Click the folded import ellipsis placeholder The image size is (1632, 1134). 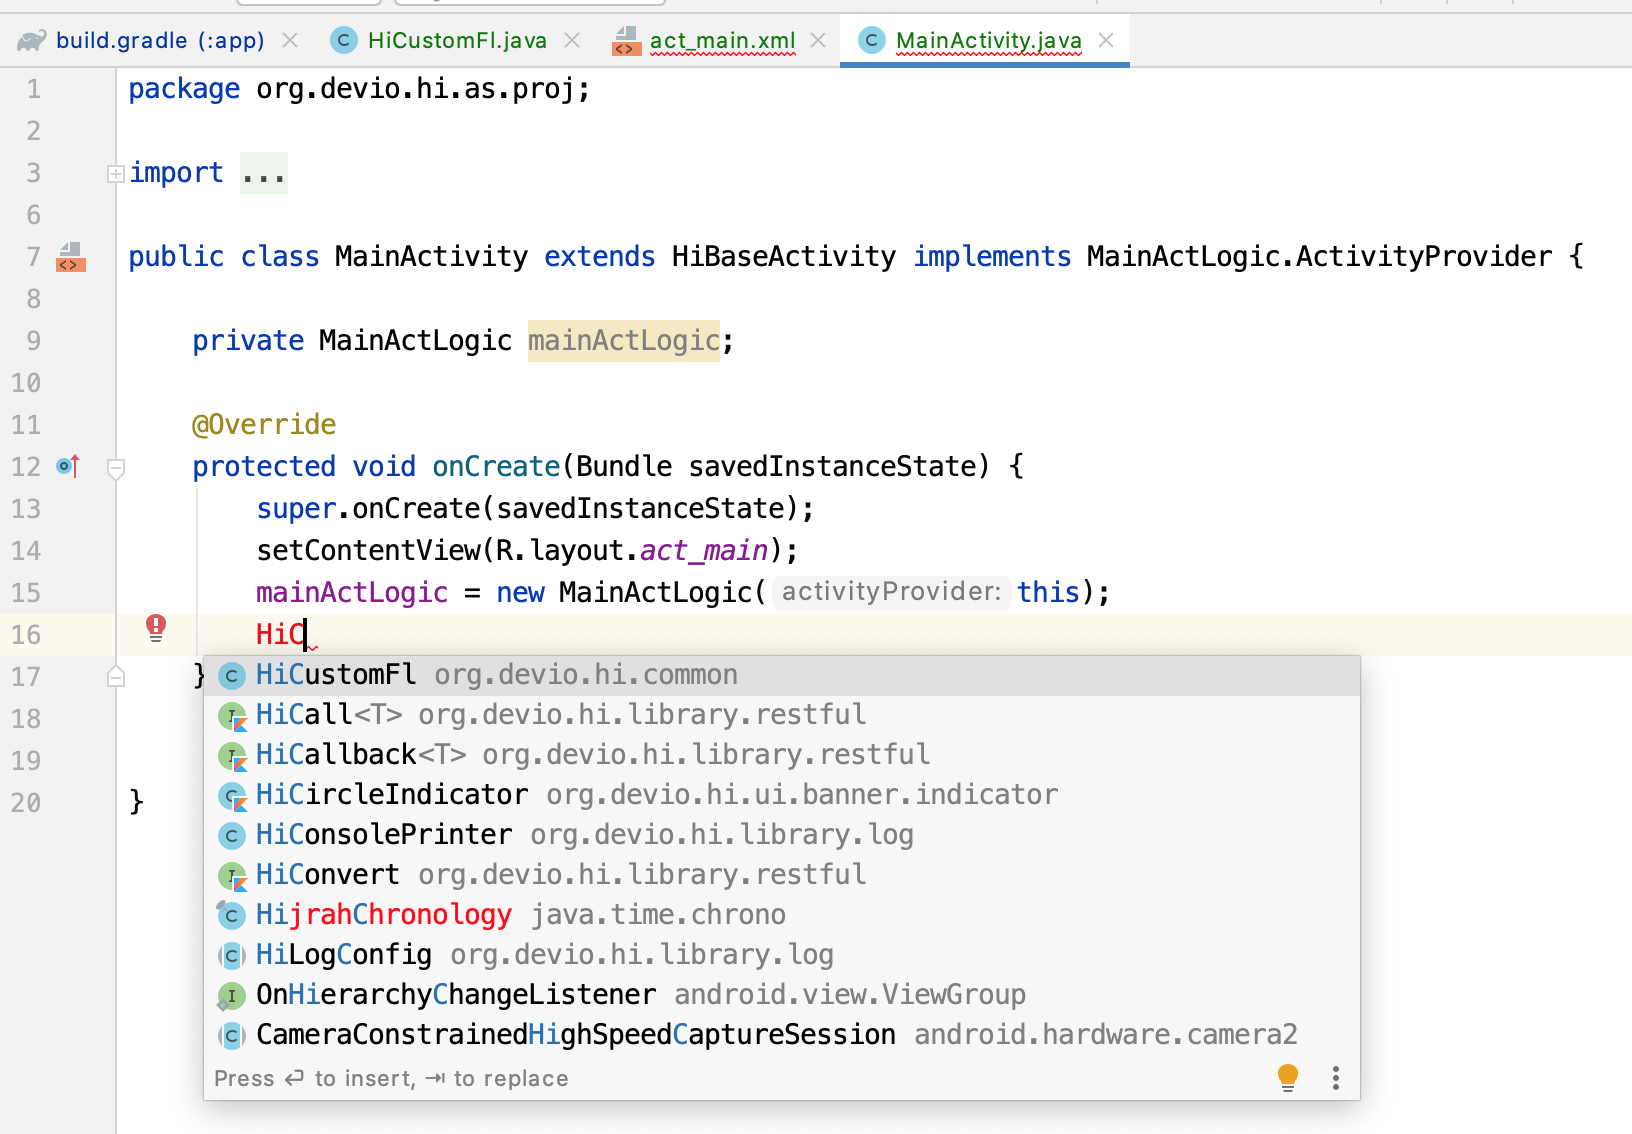tap(264, 173)
